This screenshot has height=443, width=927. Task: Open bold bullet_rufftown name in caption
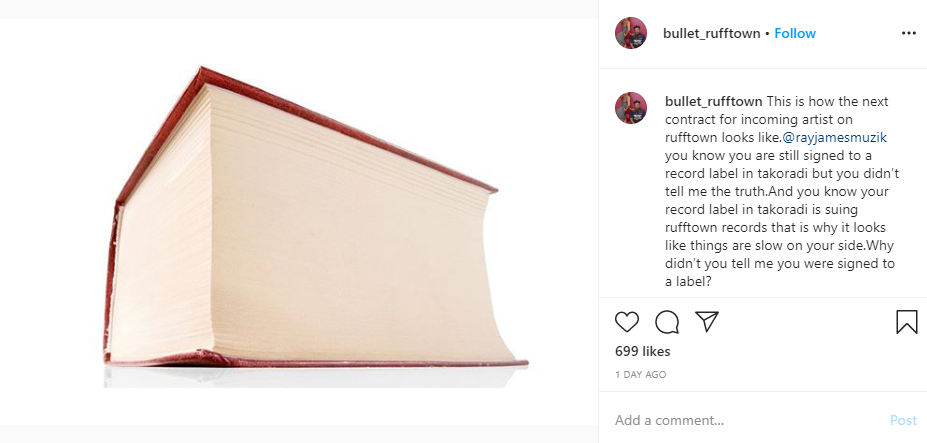tap(714, 102)
